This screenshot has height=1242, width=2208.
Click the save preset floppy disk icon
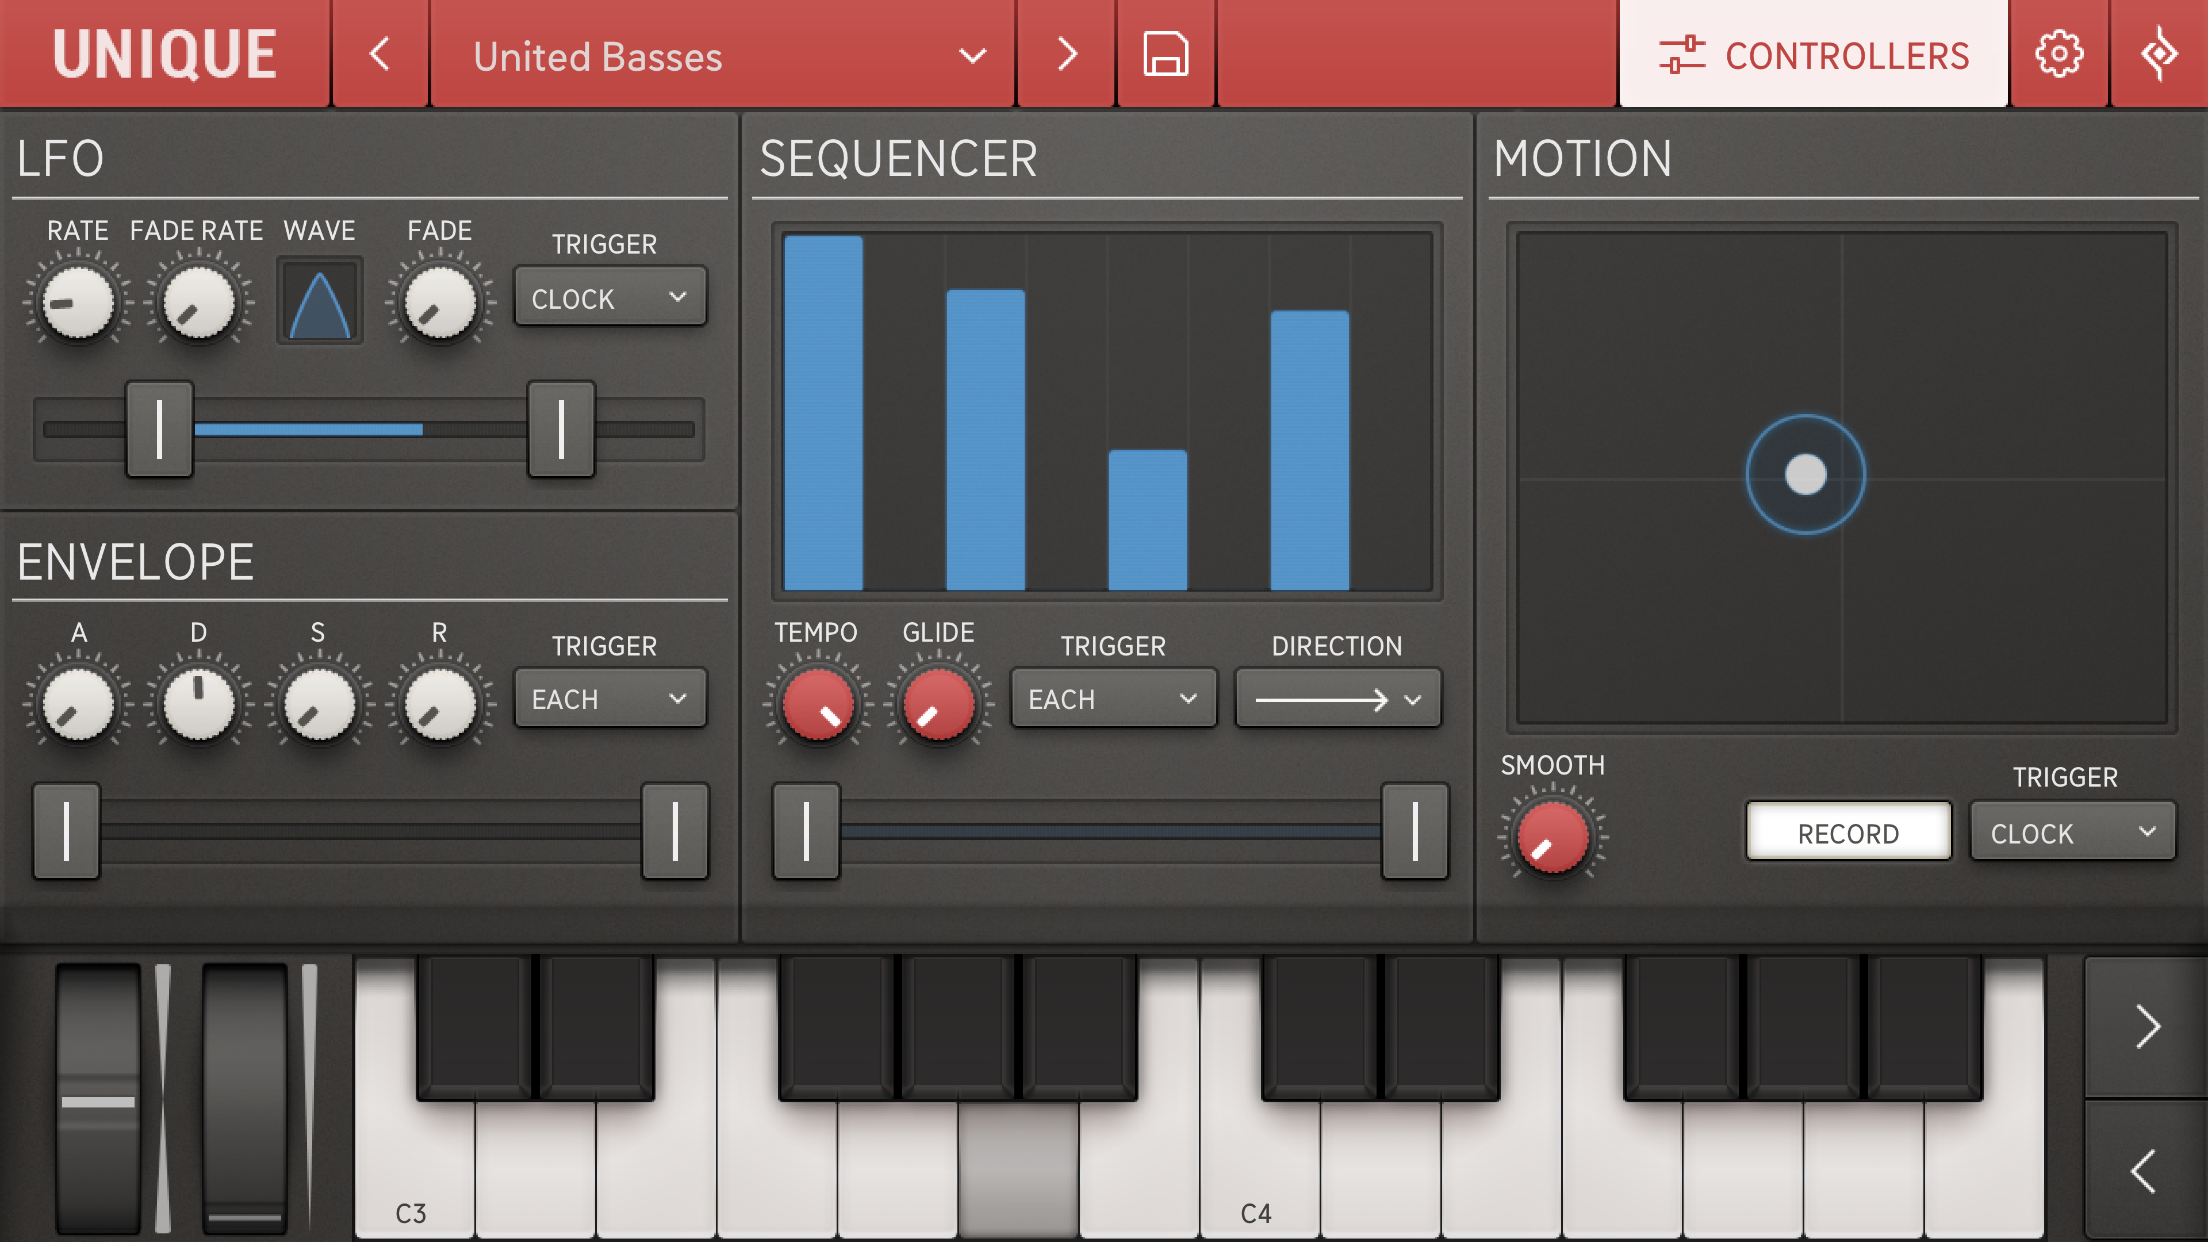click(x=1165, y=54)
